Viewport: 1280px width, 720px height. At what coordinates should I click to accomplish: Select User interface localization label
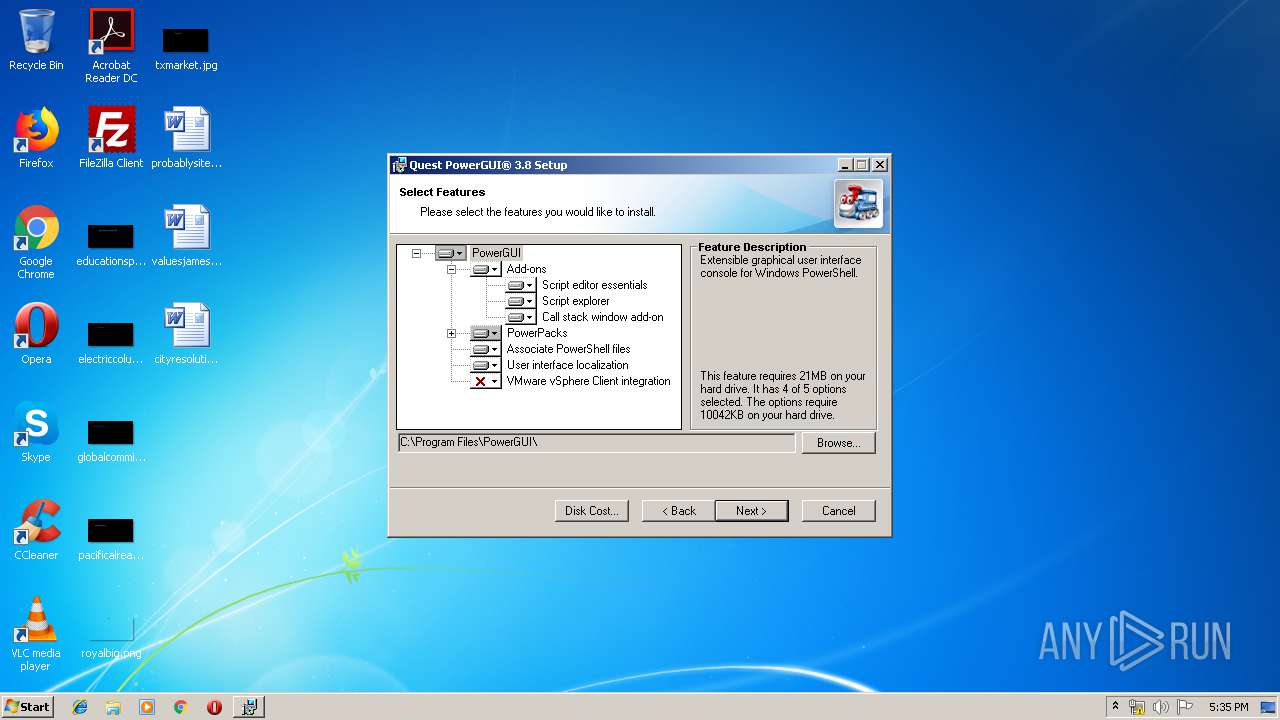point(567,365)
